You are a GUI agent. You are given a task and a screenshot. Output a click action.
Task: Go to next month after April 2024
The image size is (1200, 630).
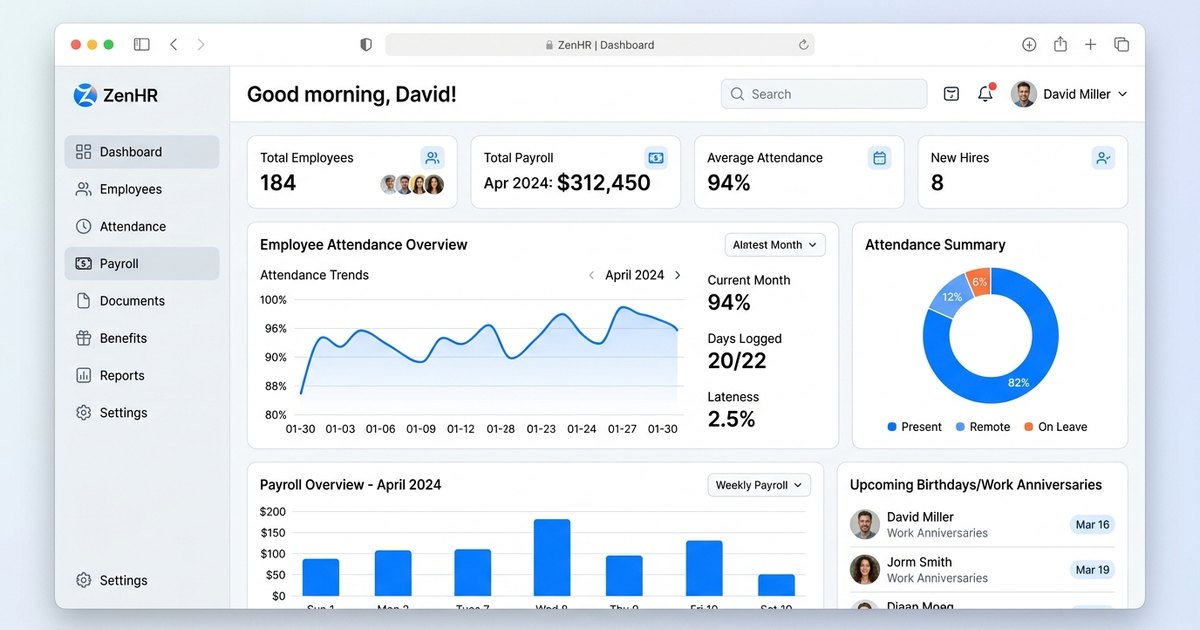[x=678, y=275]
